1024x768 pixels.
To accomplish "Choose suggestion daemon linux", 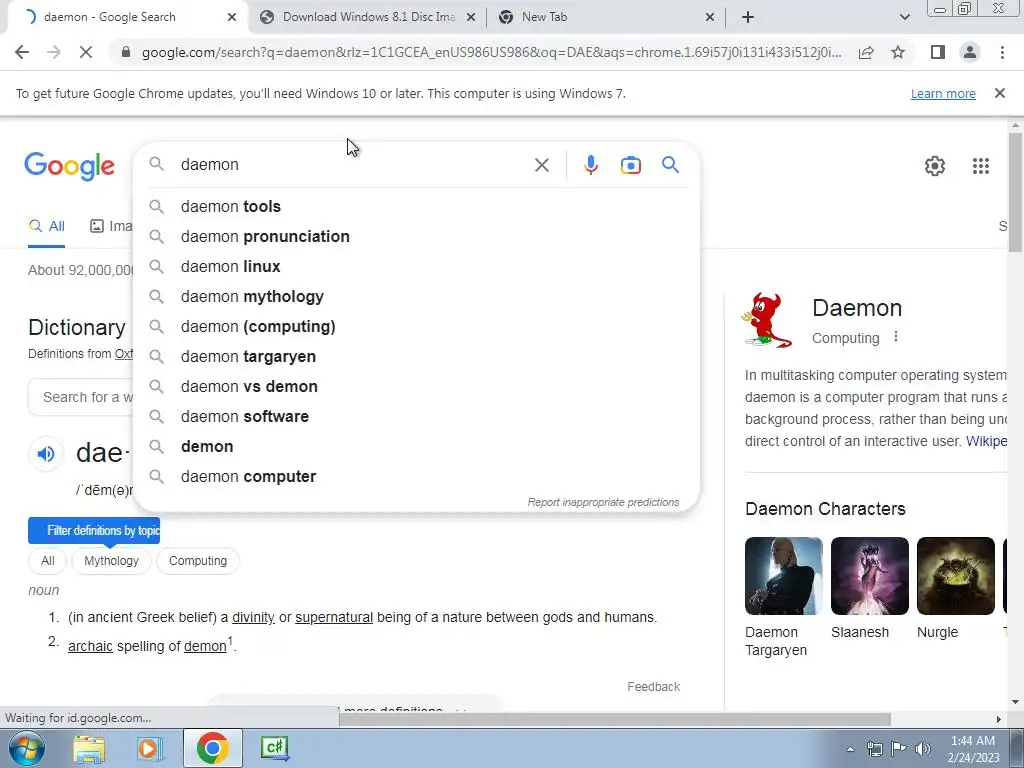I will pyautogui.click(x=416, y=266).
